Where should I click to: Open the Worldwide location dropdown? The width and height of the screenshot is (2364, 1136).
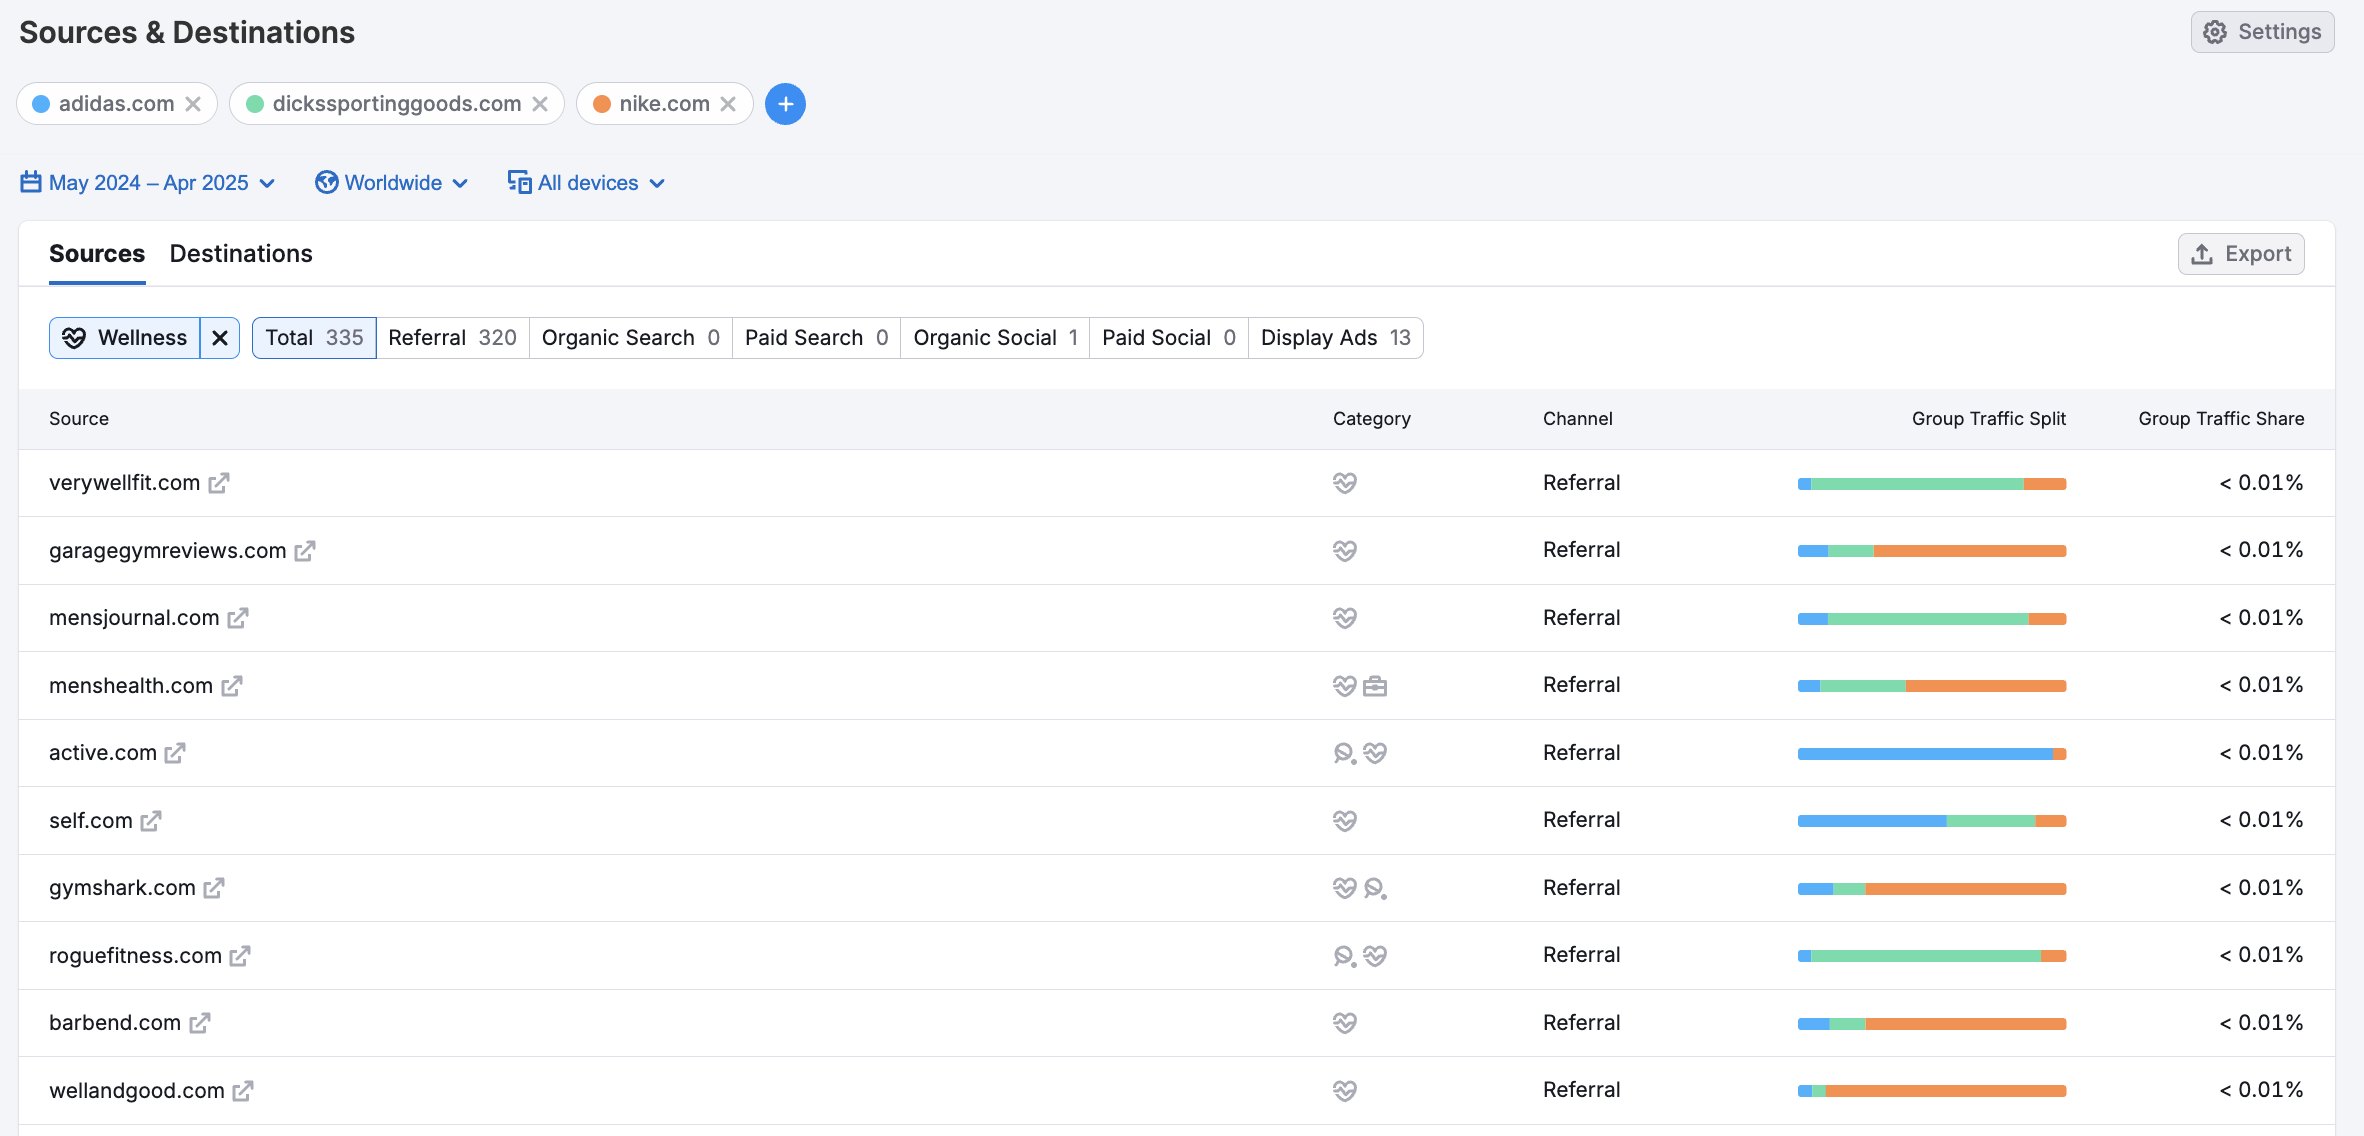coord(392,183)
